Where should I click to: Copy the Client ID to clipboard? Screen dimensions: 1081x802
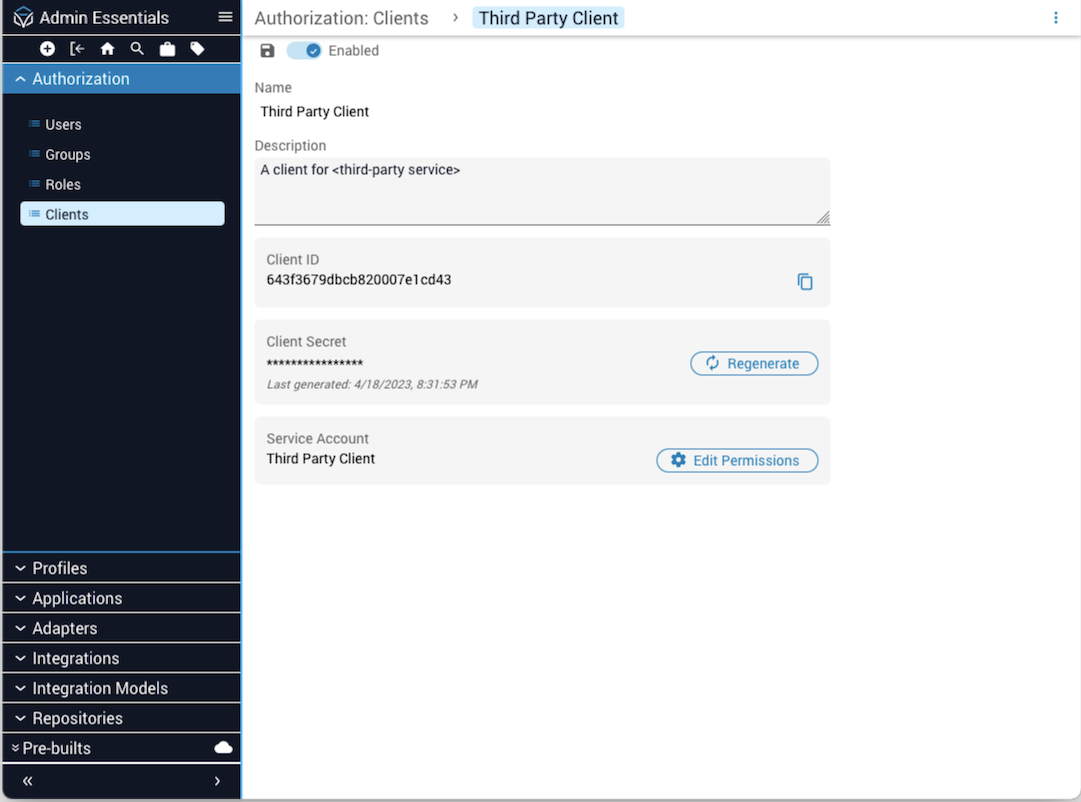[805, 282]
